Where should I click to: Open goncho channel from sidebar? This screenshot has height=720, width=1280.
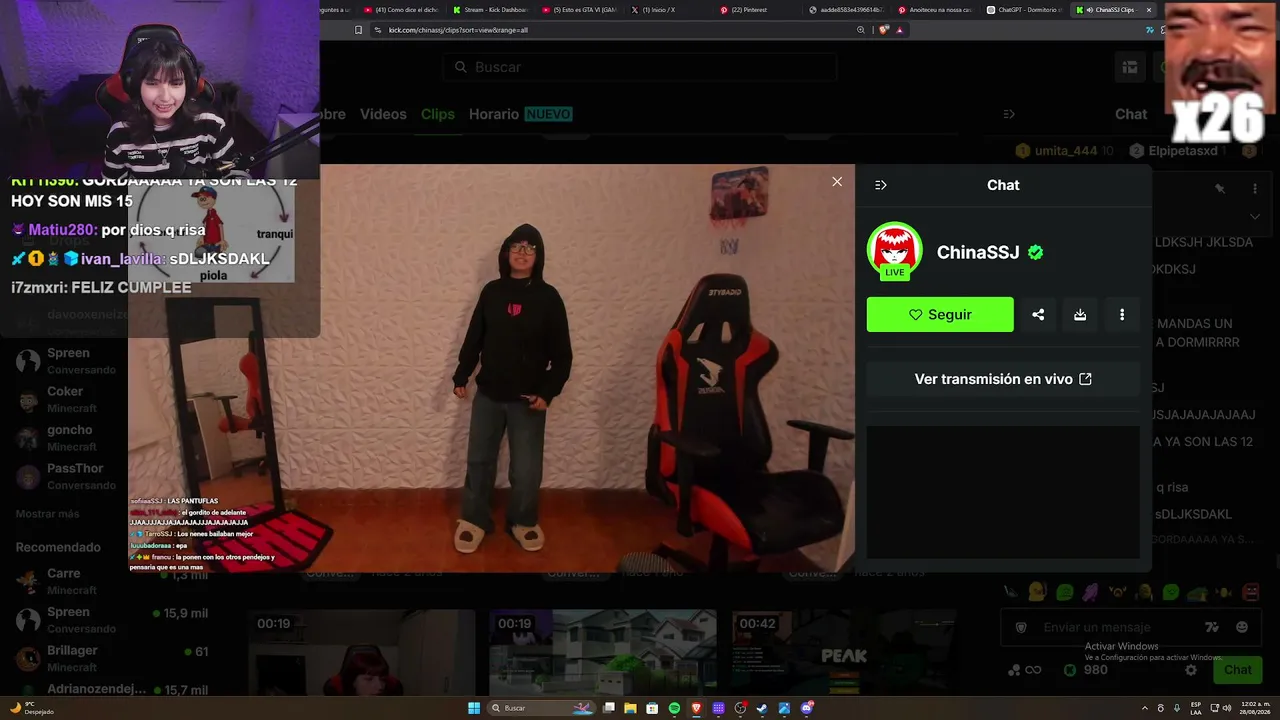pos(70,438)
